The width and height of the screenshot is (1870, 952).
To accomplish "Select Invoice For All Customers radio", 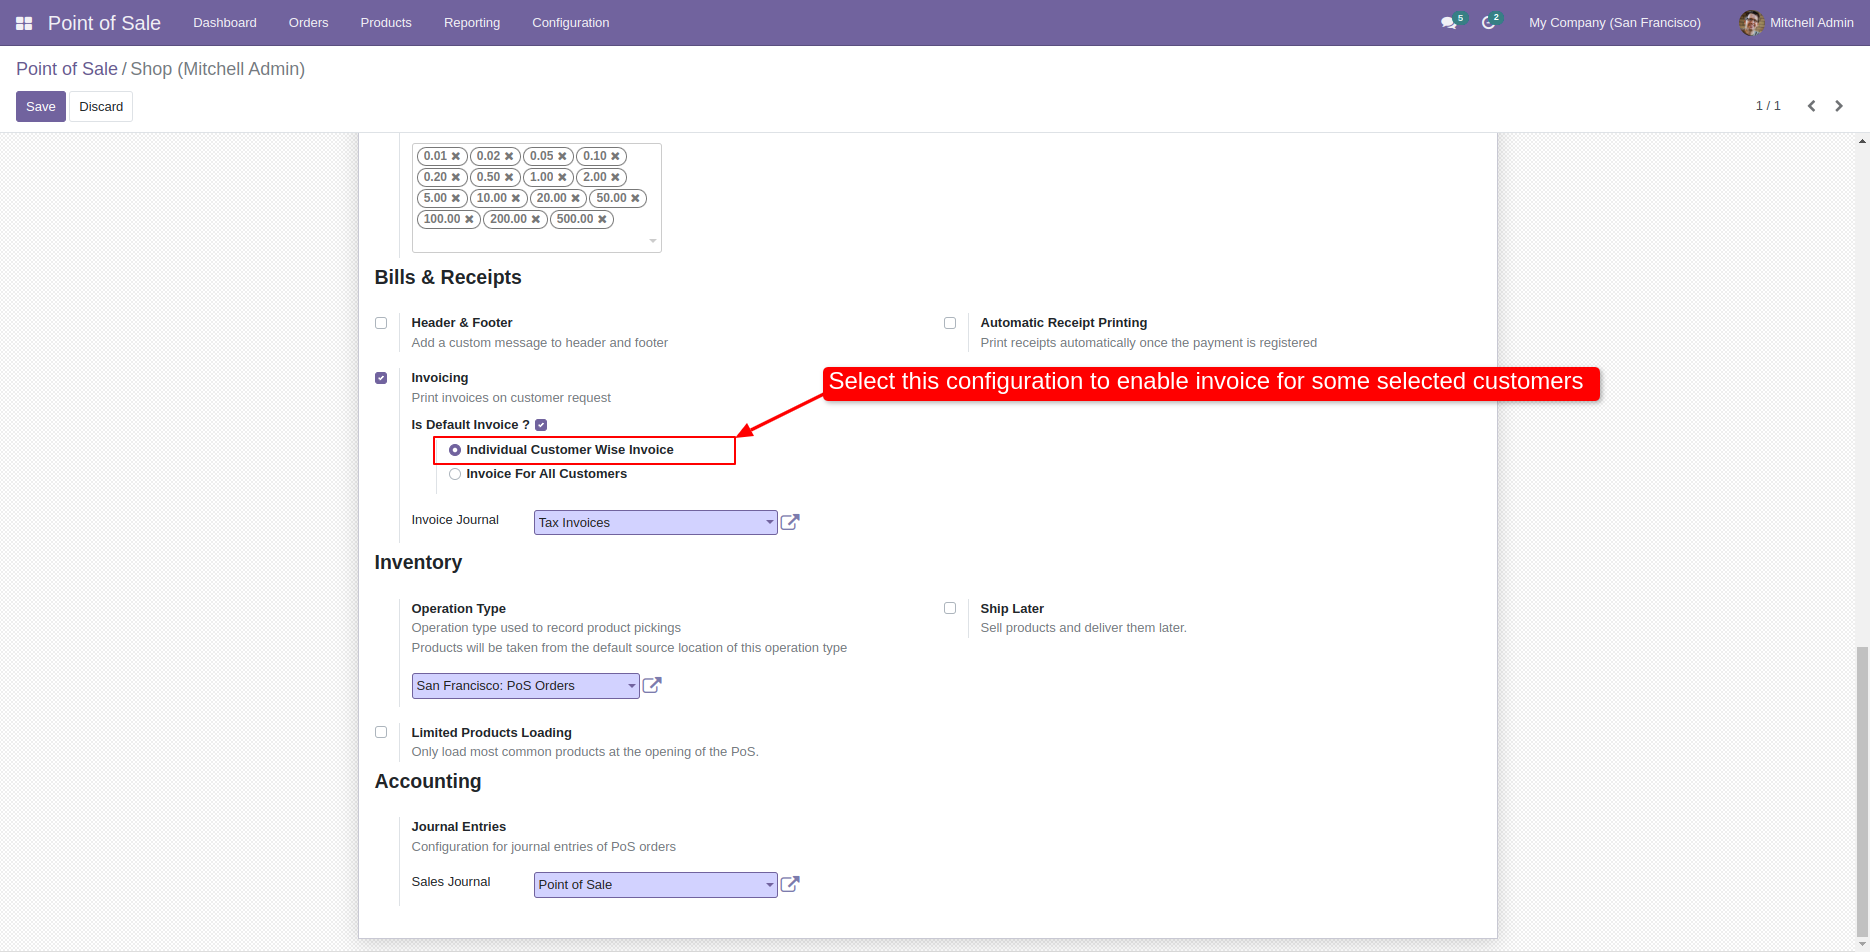I will pyautogui.click(x=455, y=474).
